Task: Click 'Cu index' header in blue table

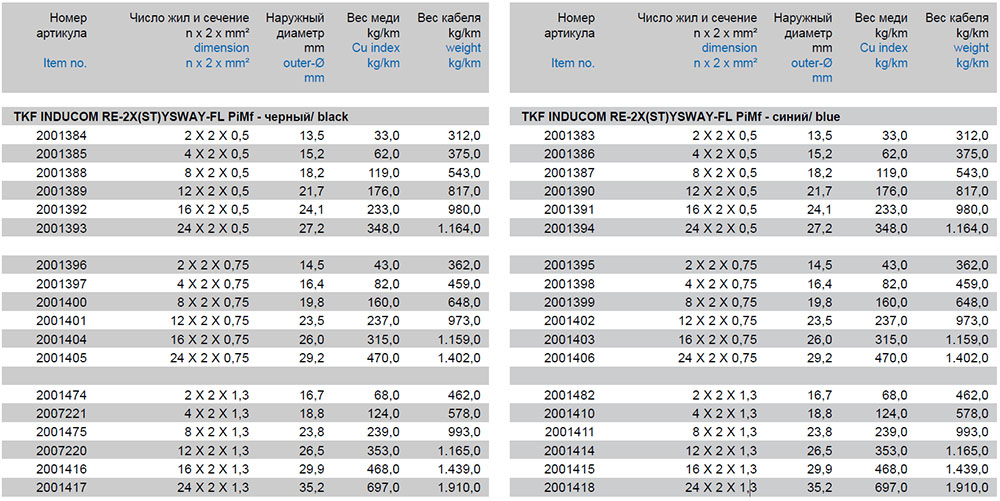Action: point(883,48)
